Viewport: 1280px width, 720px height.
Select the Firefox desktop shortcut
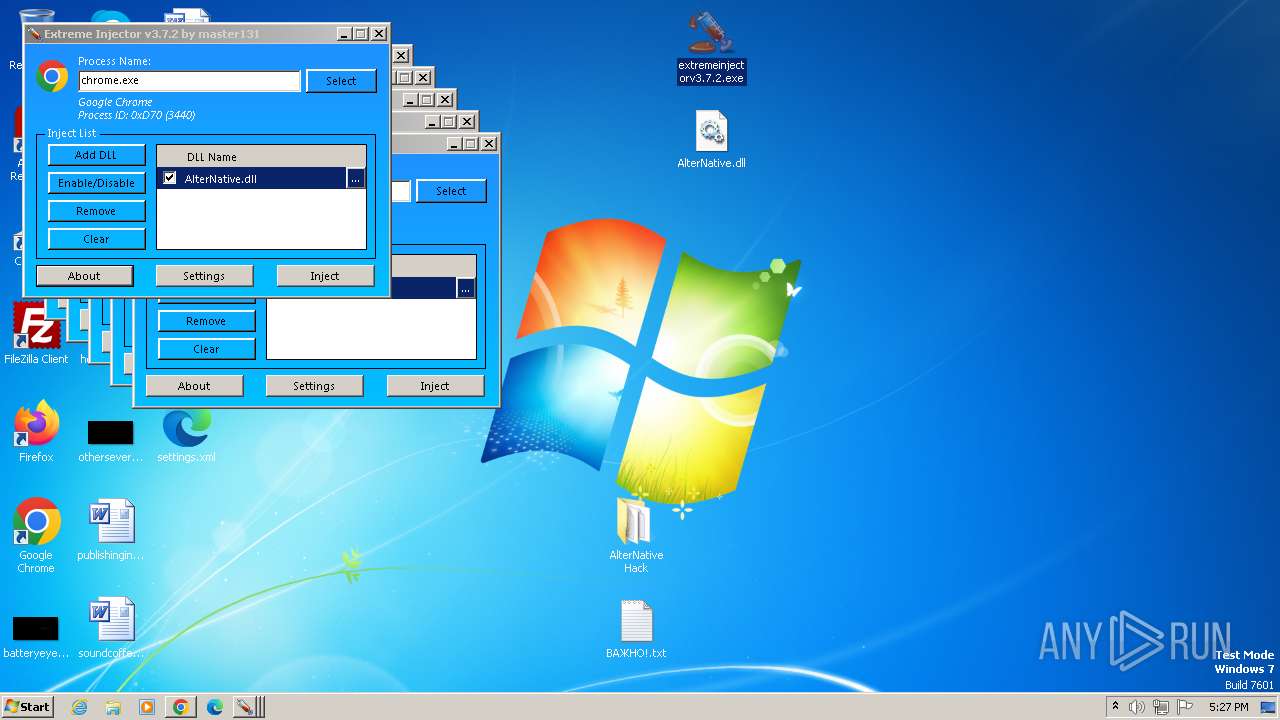point(36,432)
